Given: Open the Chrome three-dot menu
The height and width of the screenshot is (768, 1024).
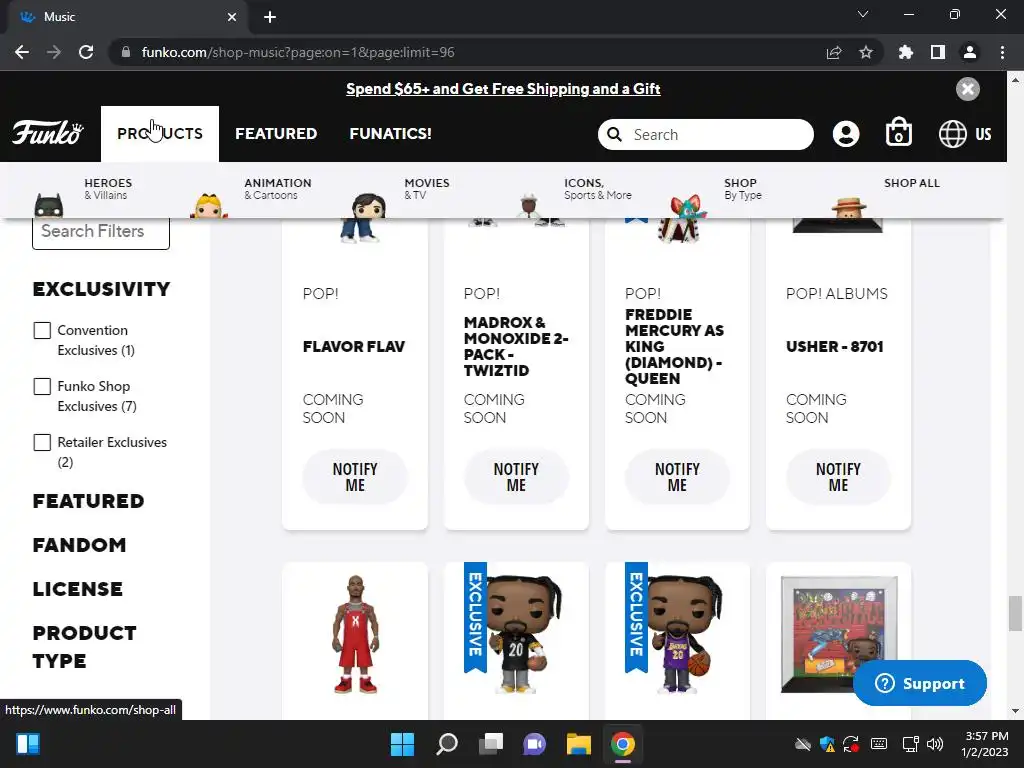Looking at the screenshot, I should pos(1002,52).
